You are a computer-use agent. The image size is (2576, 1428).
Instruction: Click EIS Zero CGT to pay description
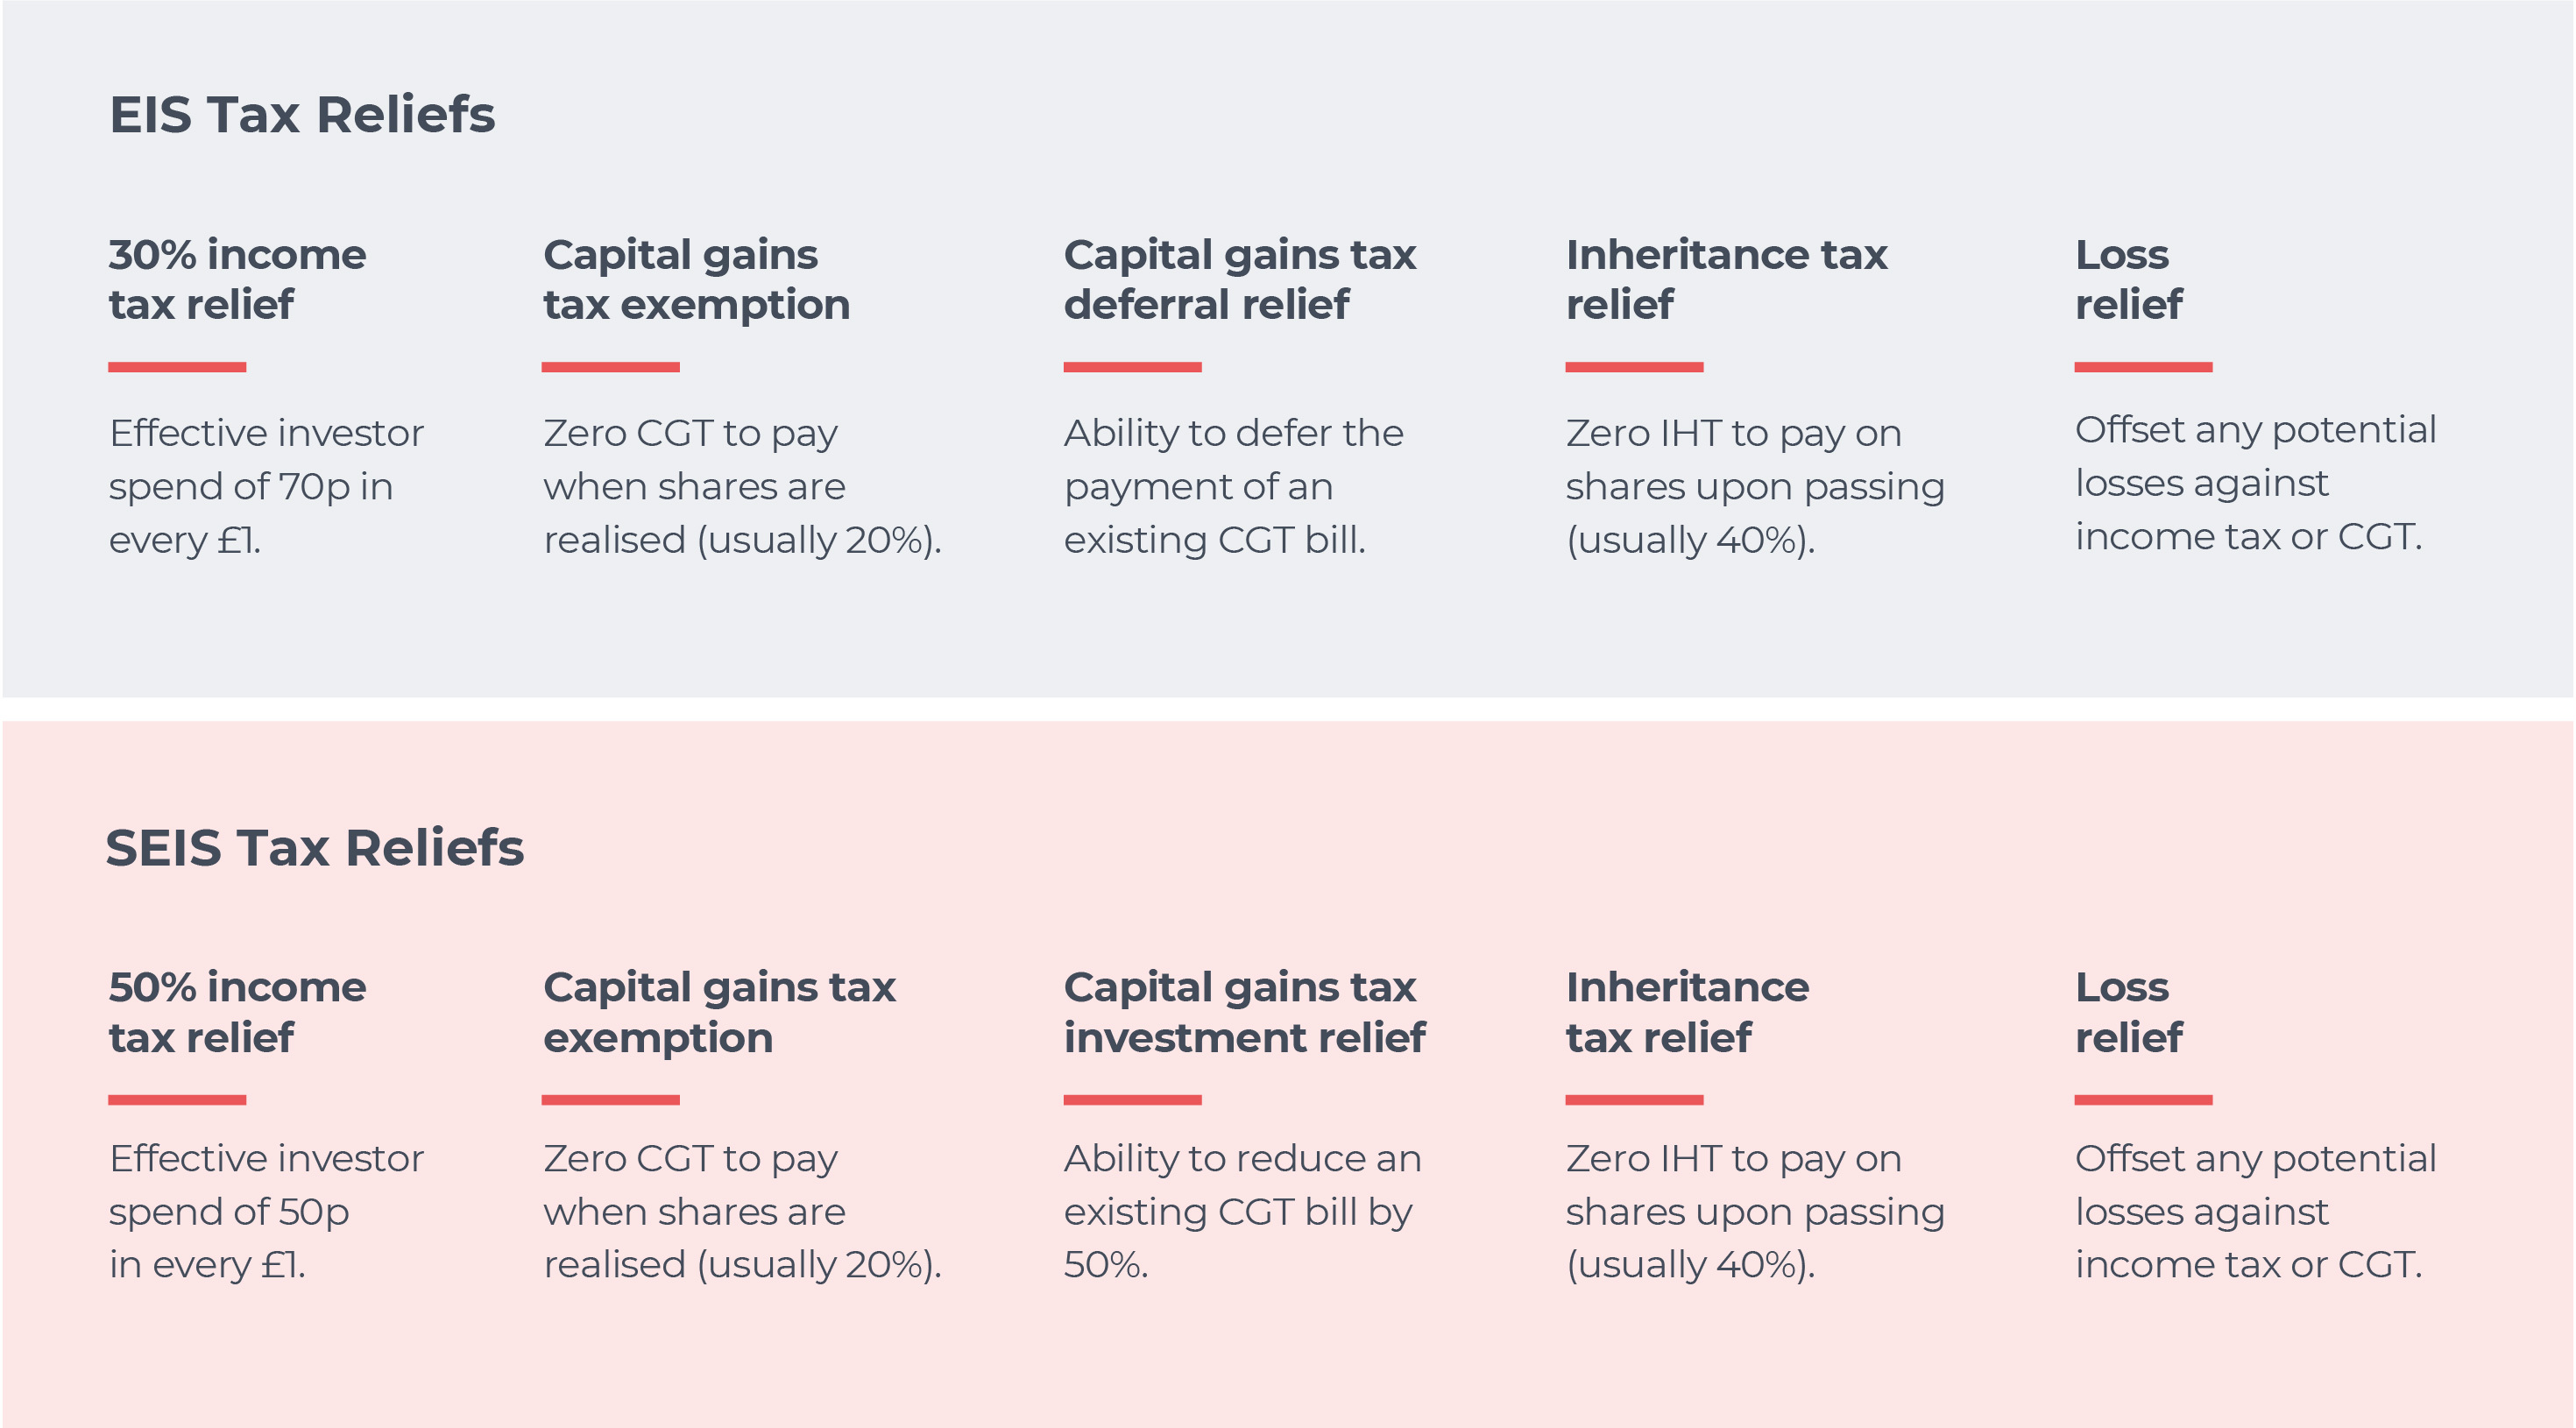742,487
